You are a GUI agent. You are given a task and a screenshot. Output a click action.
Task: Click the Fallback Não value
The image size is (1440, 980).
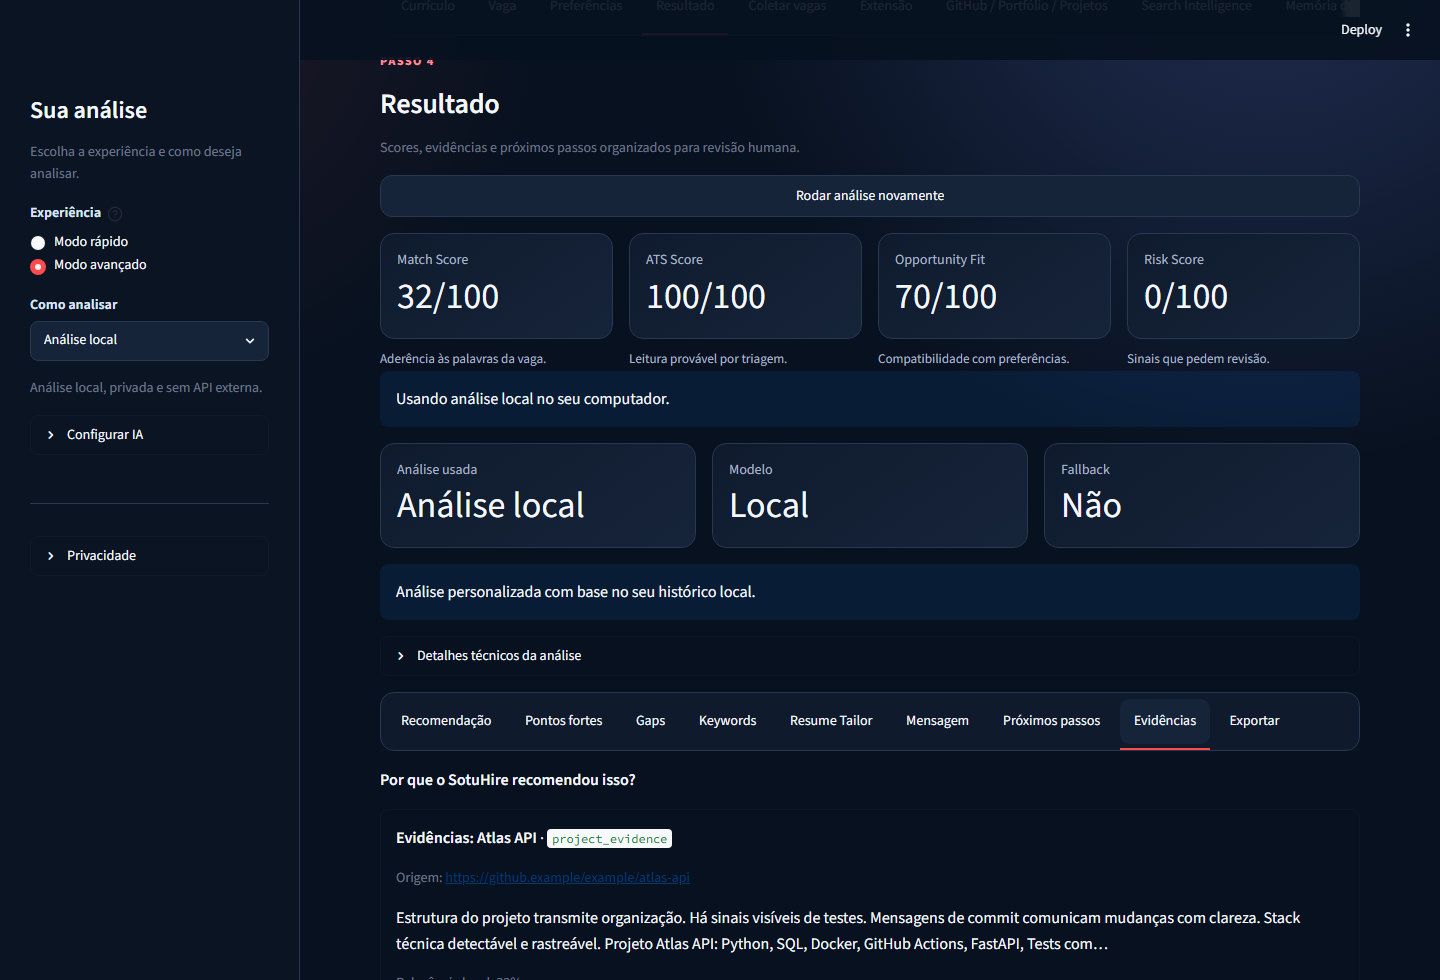click(1091, 506)
